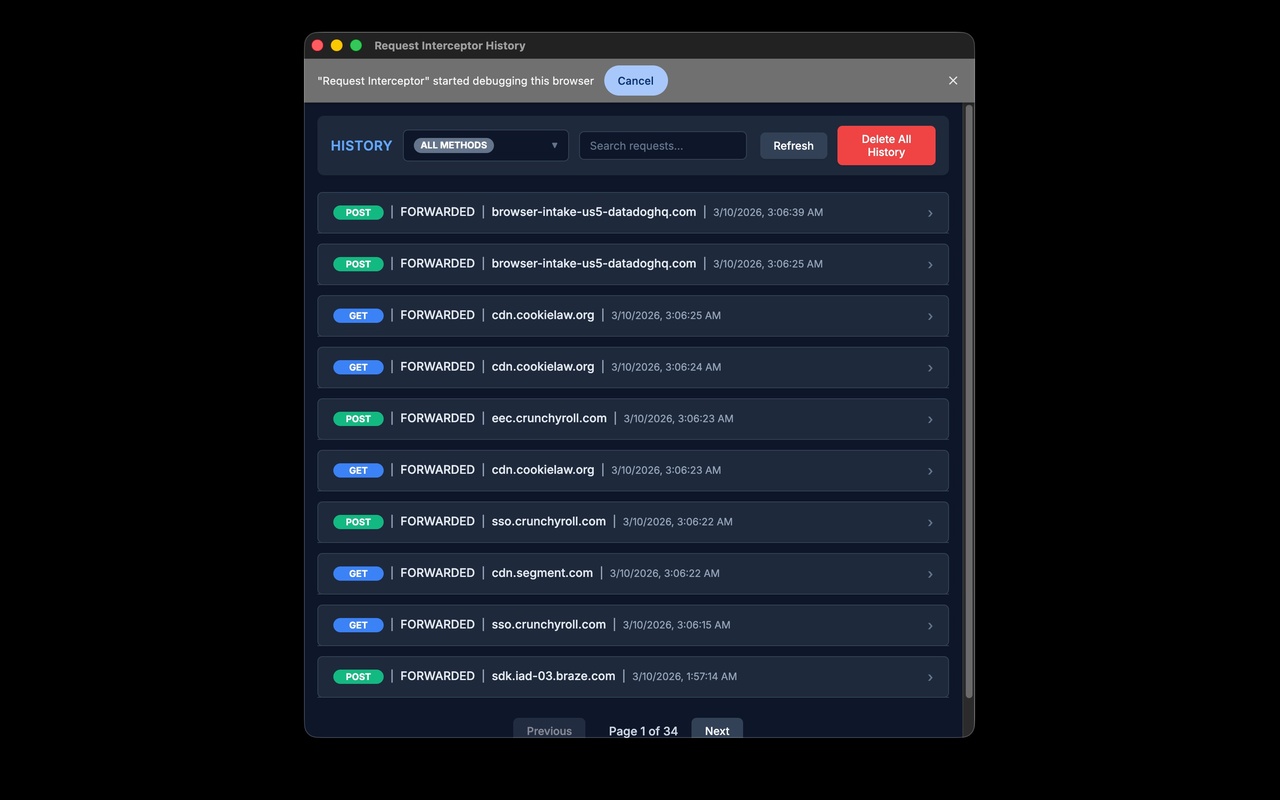1280x800 pixels.
Task: Click the GET badge on cdn.segment.com row
Action: (358, 573)
